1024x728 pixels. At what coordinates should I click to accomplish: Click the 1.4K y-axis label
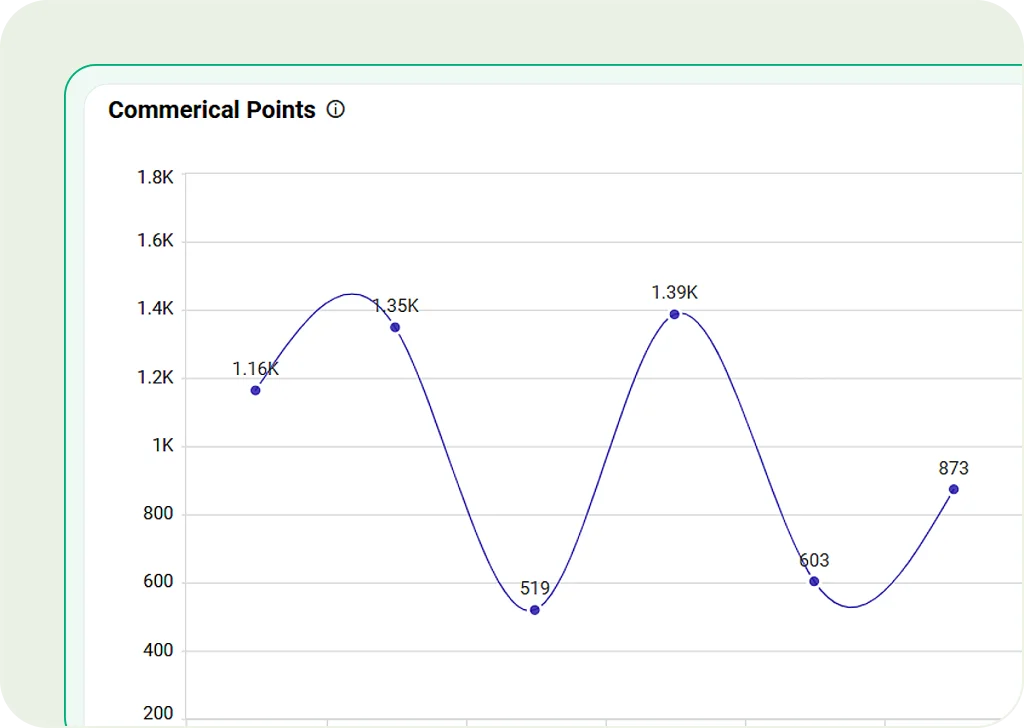coord(155,309)
